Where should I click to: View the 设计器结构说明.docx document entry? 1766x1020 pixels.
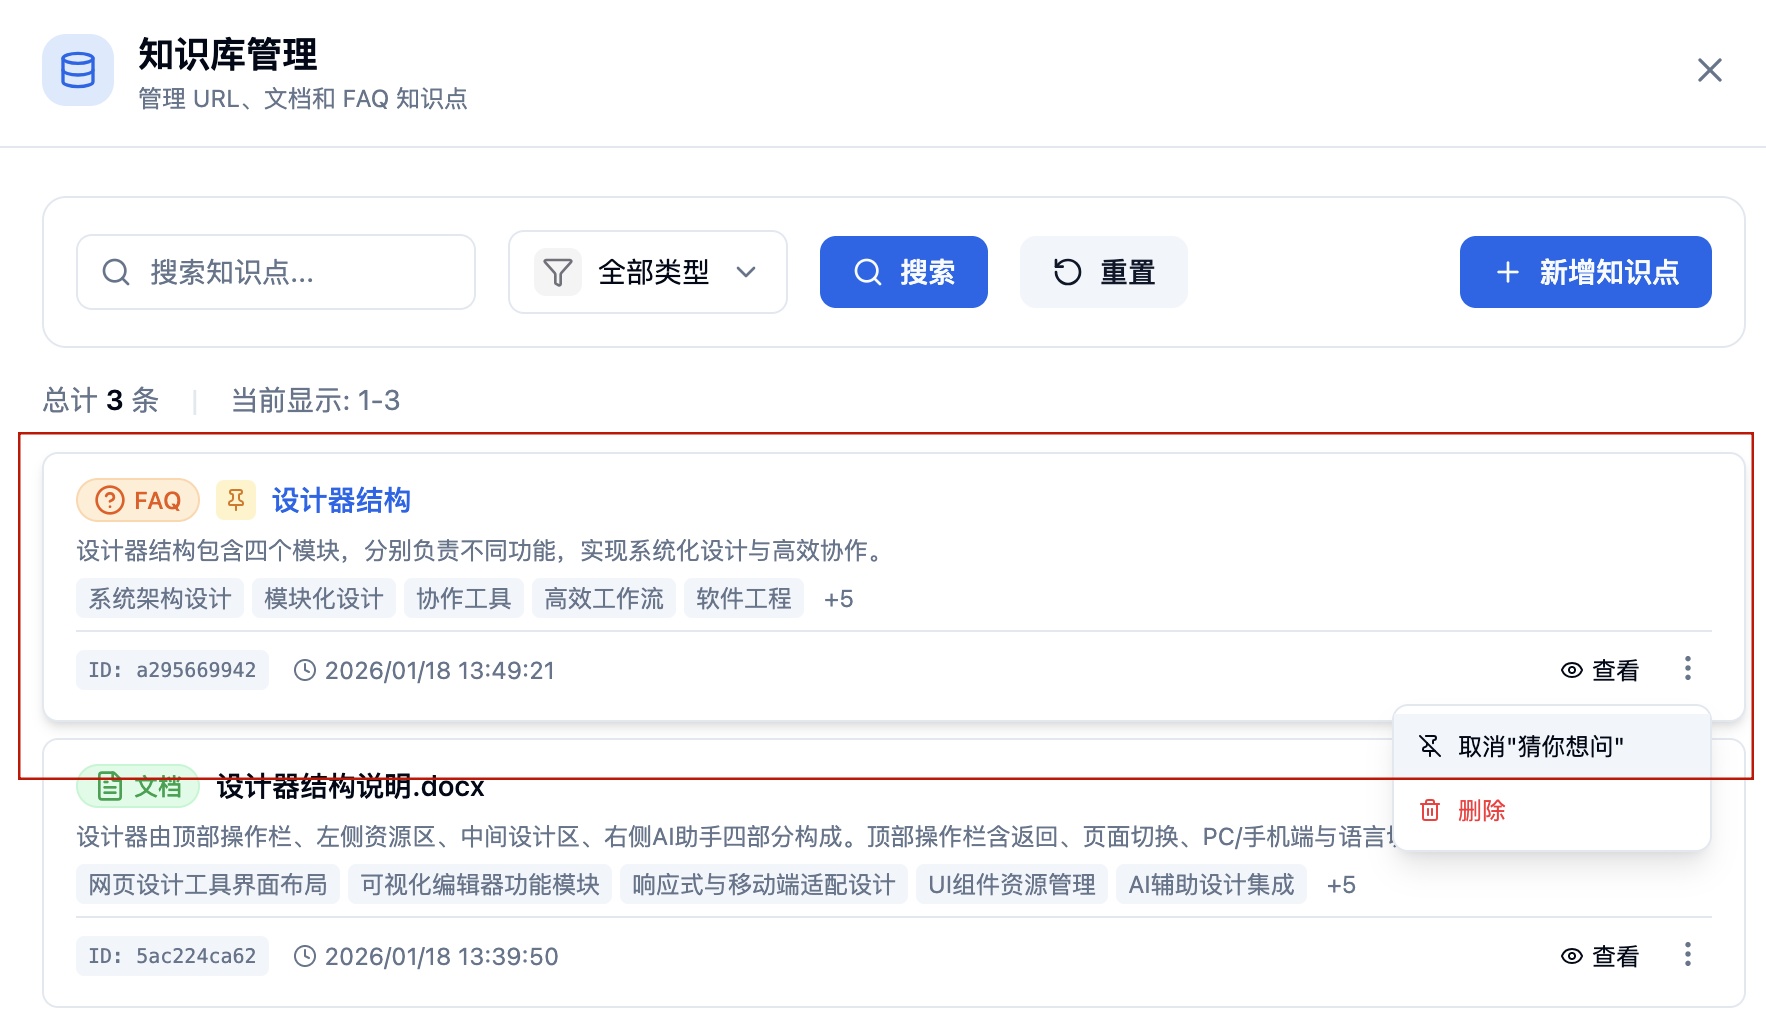pos(1600,956)
